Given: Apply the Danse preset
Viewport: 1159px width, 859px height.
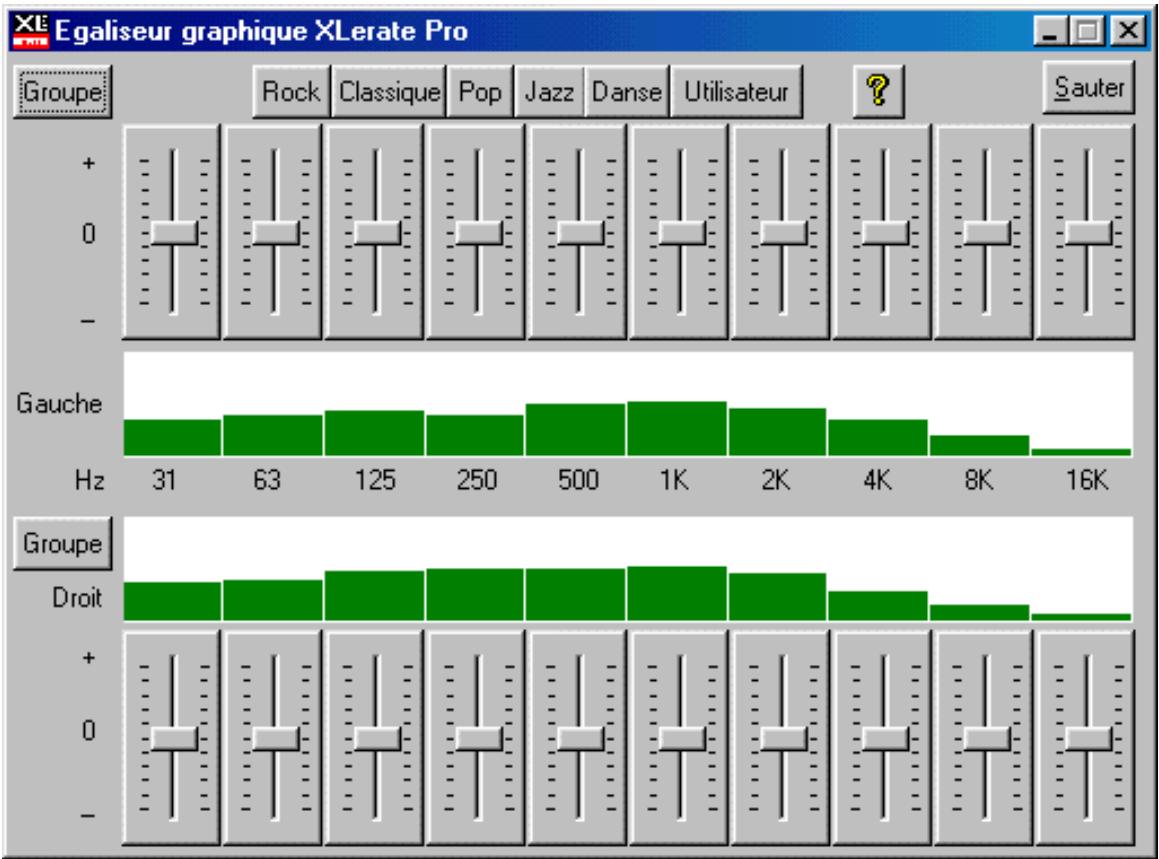Looking at the screenshot, I should [627, 92].
